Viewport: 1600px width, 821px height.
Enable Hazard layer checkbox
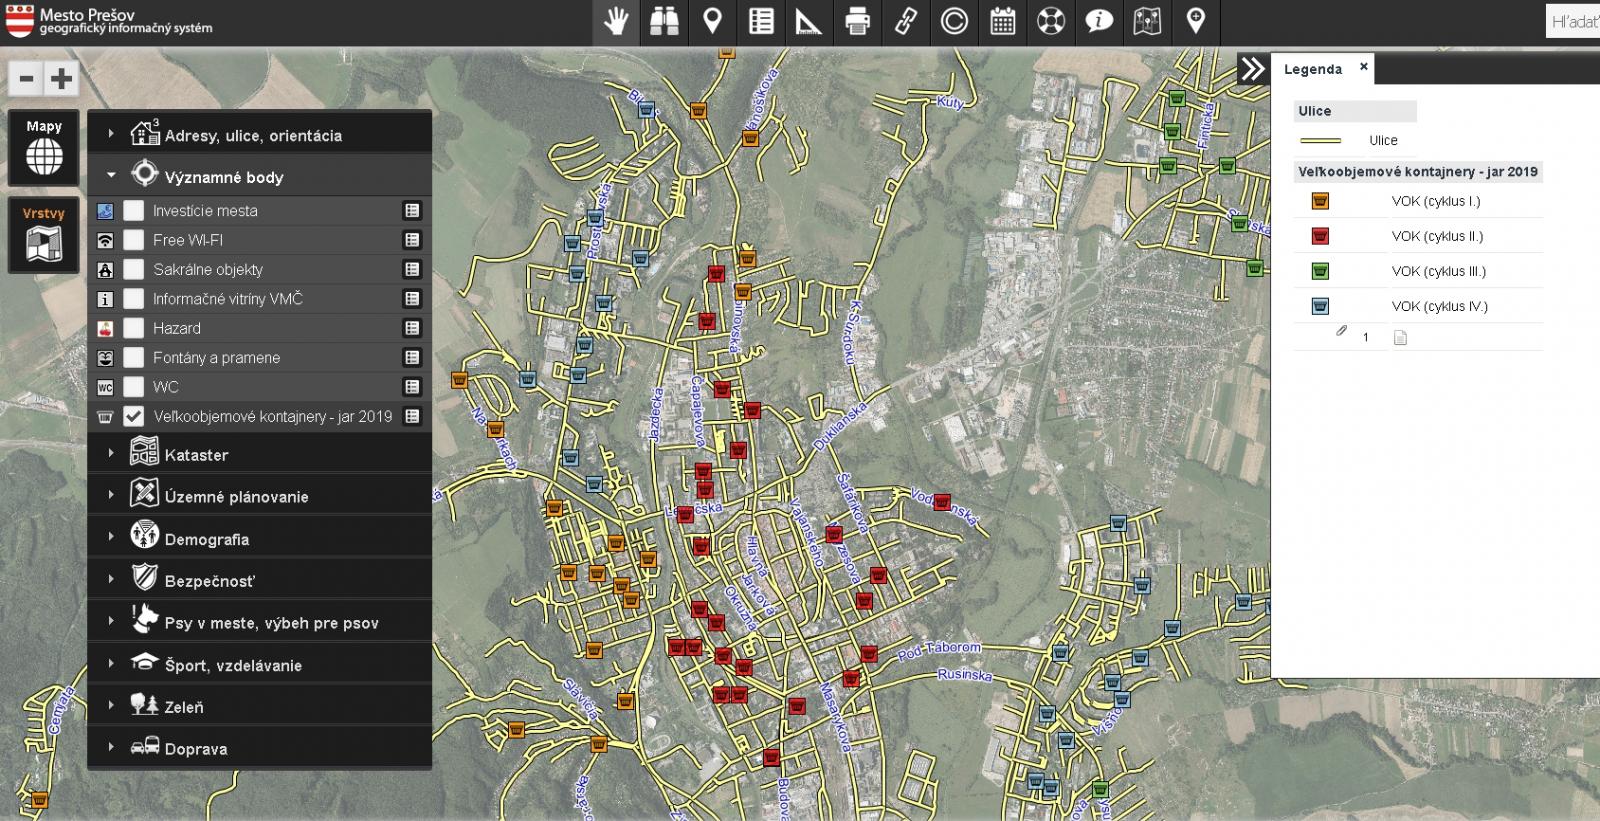[134, 328]
